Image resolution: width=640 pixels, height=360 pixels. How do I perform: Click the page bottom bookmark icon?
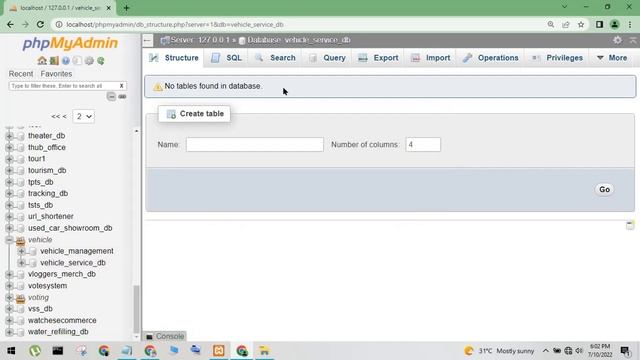pyautogui.click(x=630, y=225)
